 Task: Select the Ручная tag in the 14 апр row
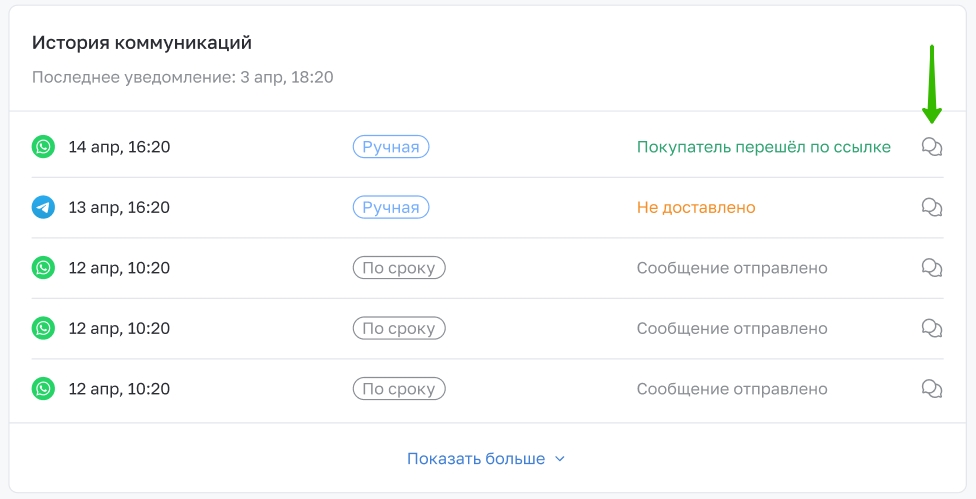[391, 147]
